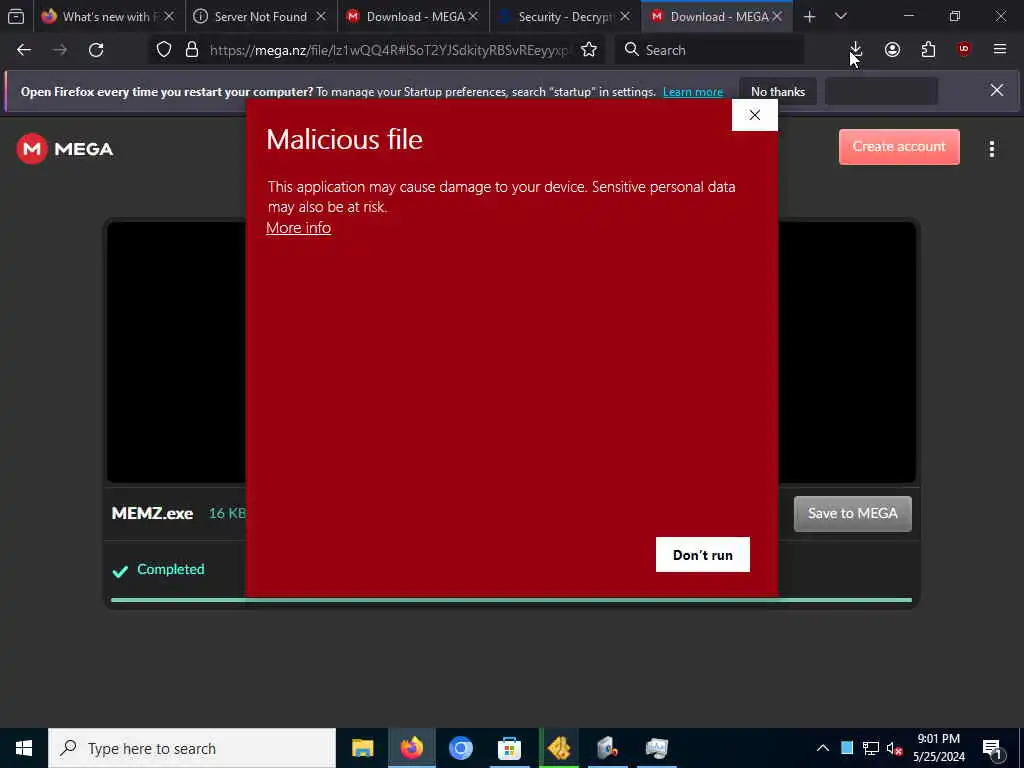Open the Firefox account icon
The width and height of the screenshot is (1024, 768).
click(892, 50)
